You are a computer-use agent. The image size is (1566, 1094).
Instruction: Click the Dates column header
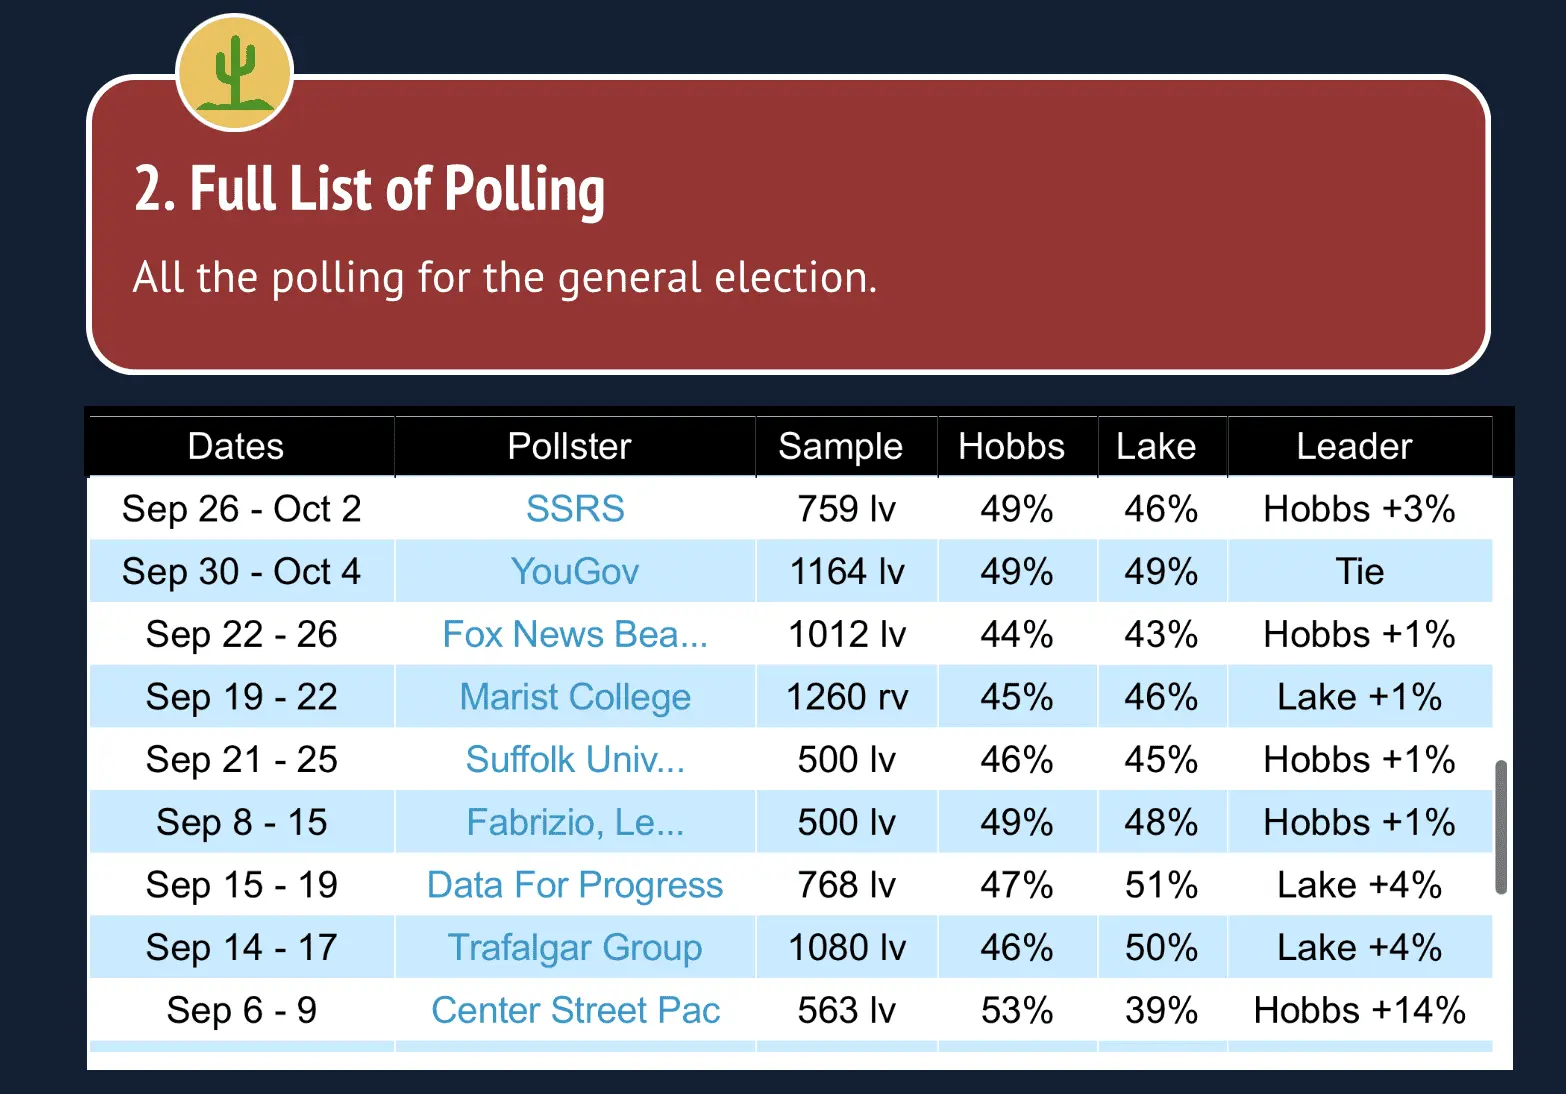(x=236, y=446)
